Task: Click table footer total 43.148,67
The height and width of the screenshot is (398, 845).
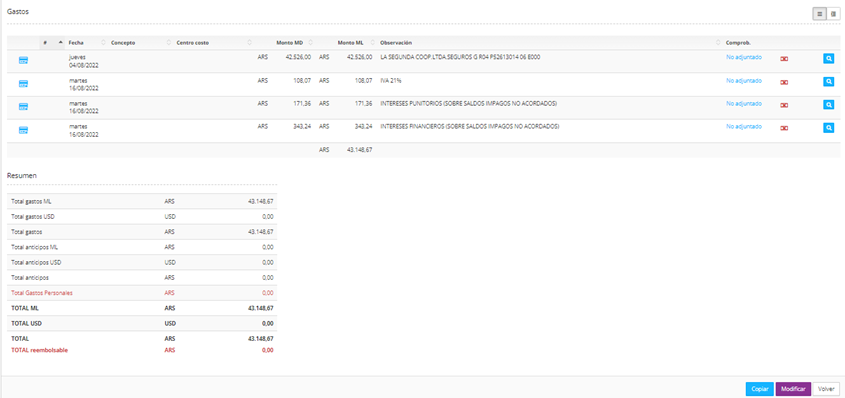Action: tap(359, 150)
